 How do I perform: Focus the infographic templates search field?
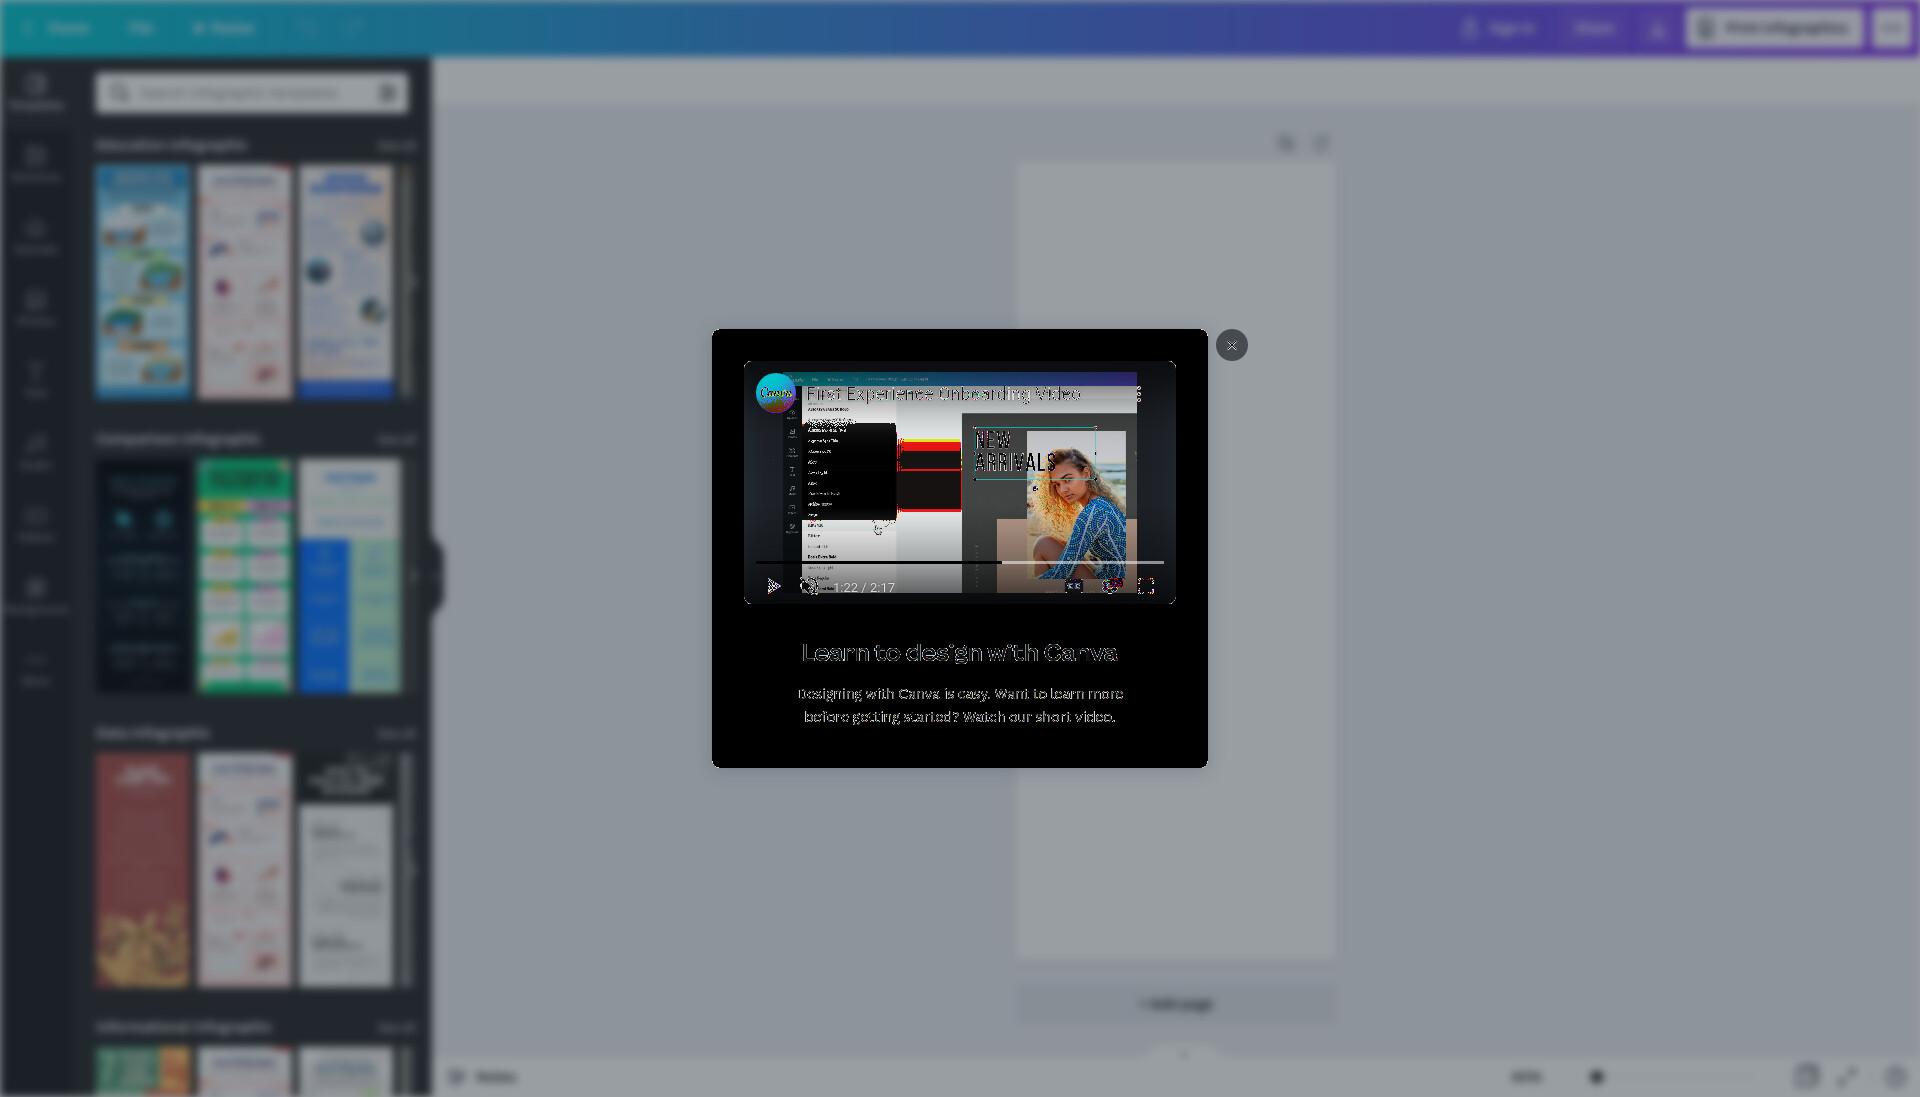(x=252, y=93)
